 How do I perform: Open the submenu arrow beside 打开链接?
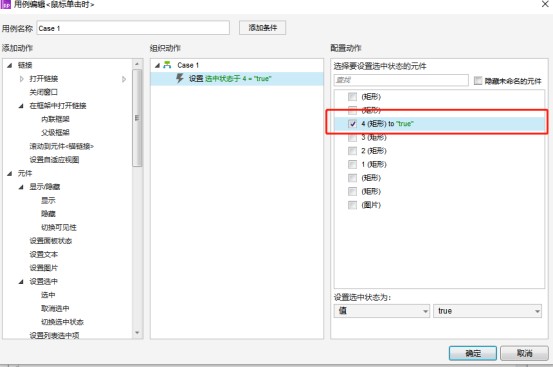124,79
